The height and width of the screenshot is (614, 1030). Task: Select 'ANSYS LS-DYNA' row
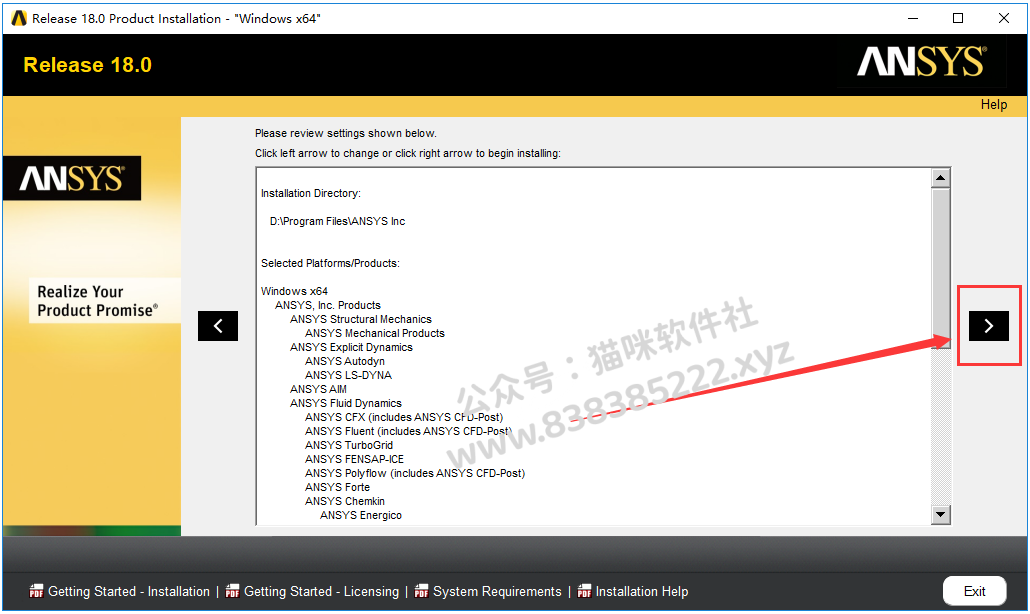pos(348,376)
